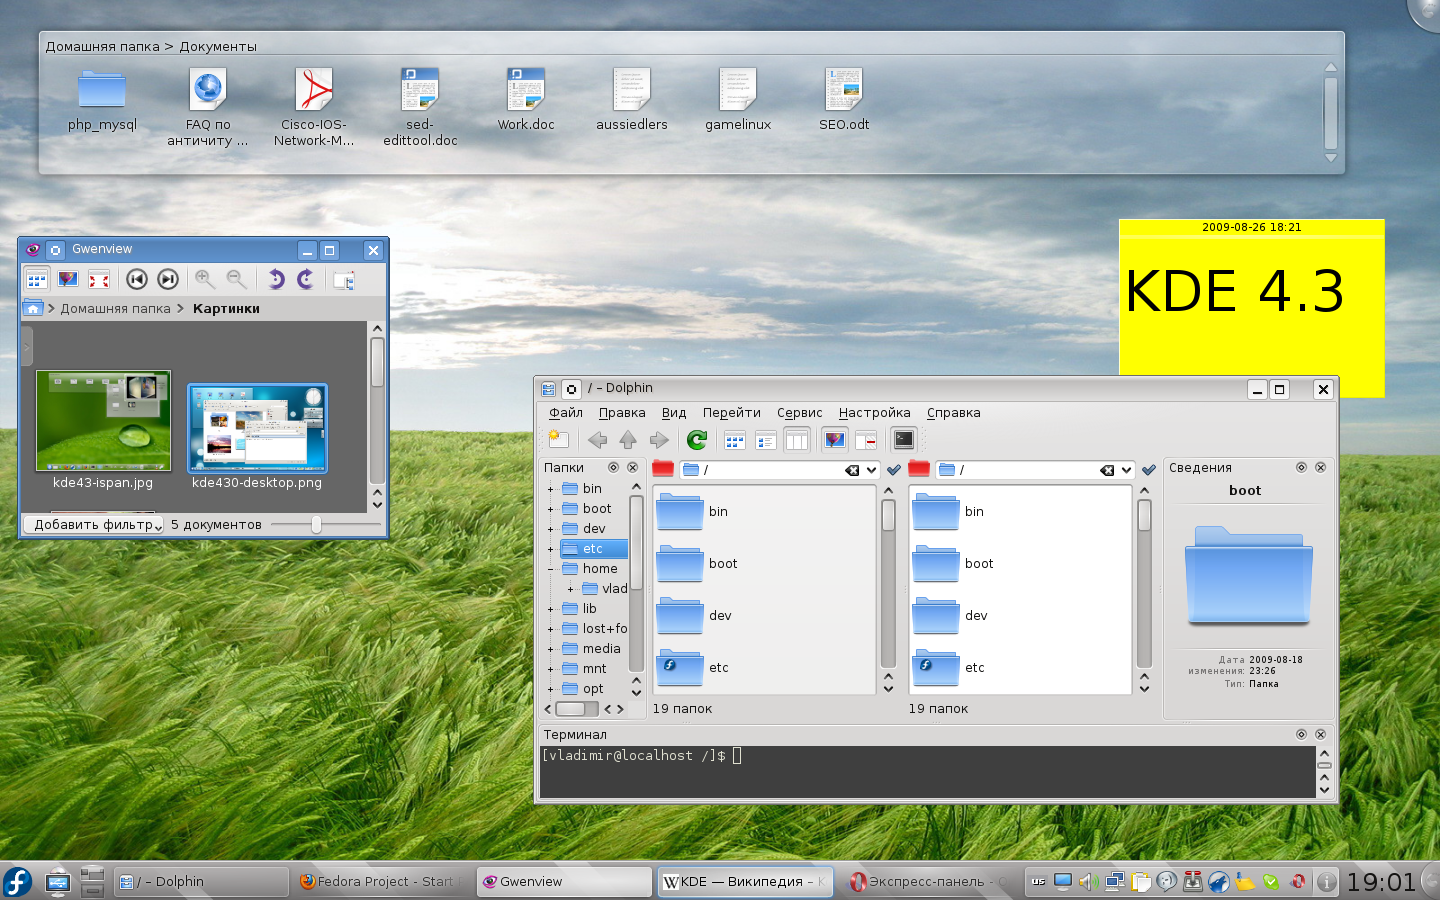Viewport: 1440px width, 900px height.
Task: Toggle file preview mode in Dolphin
Action: click(x=835, y=440)
